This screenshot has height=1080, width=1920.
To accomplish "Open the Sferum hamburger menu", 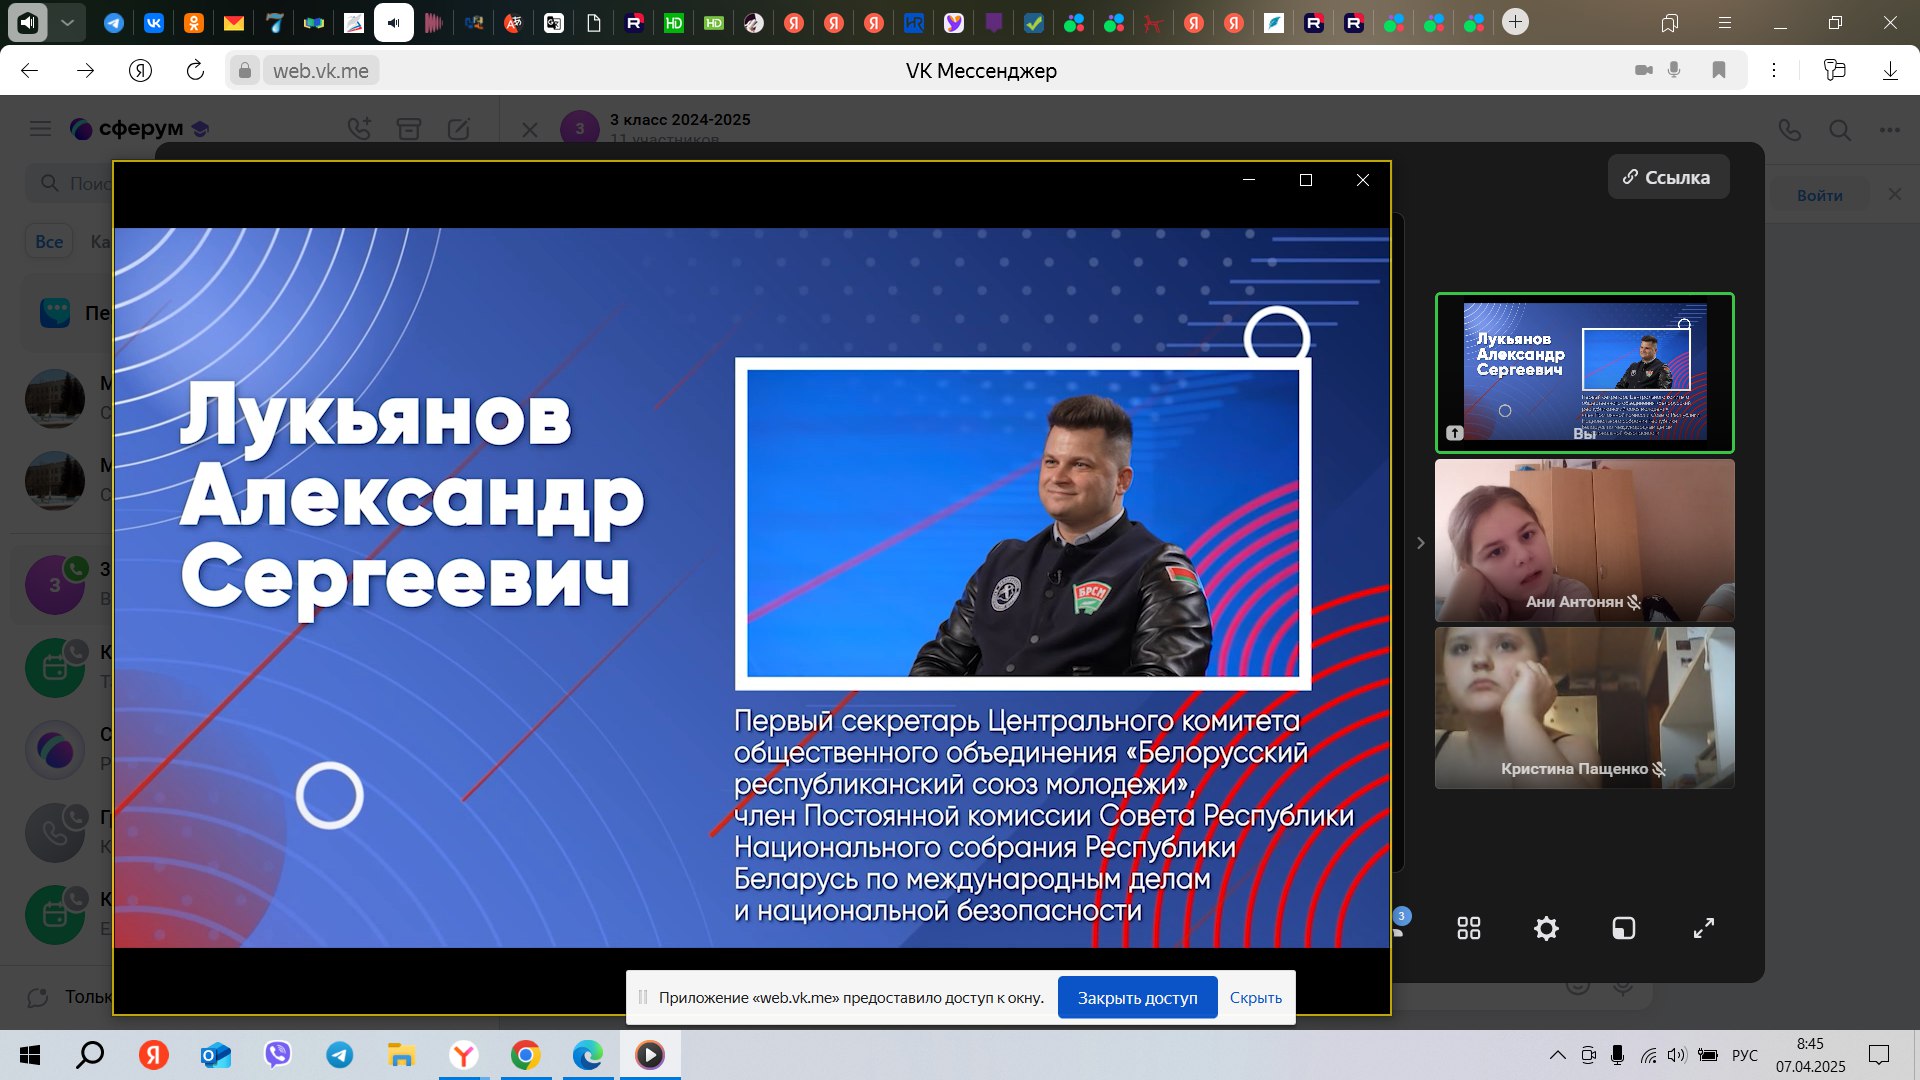I will [40, 128].
